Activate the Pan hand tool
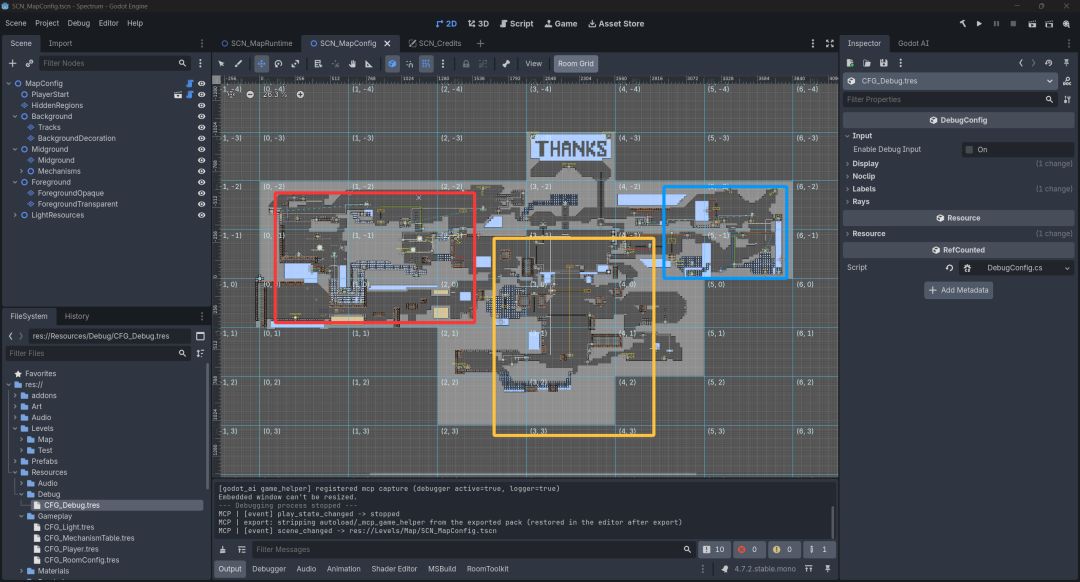Screen dimensions: 1080x582 point(352,63)
